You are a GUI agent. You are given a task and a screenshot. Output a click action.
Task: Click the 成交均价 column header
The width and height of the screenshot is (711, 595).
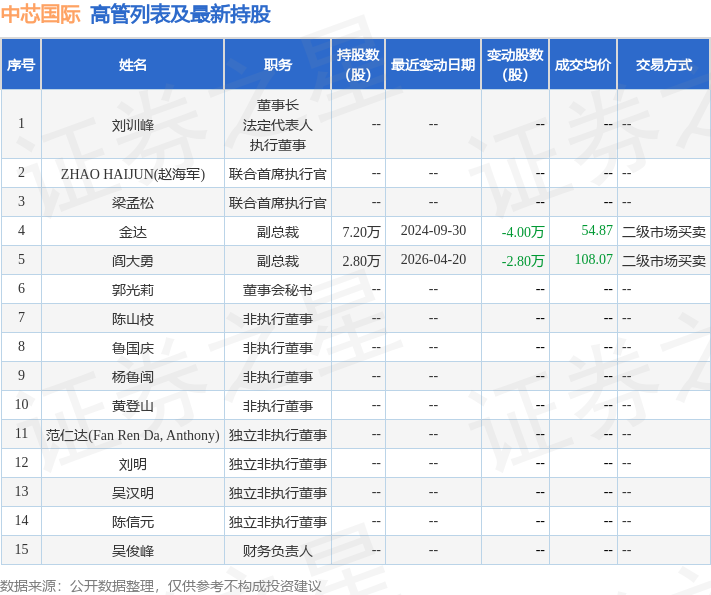582,65
